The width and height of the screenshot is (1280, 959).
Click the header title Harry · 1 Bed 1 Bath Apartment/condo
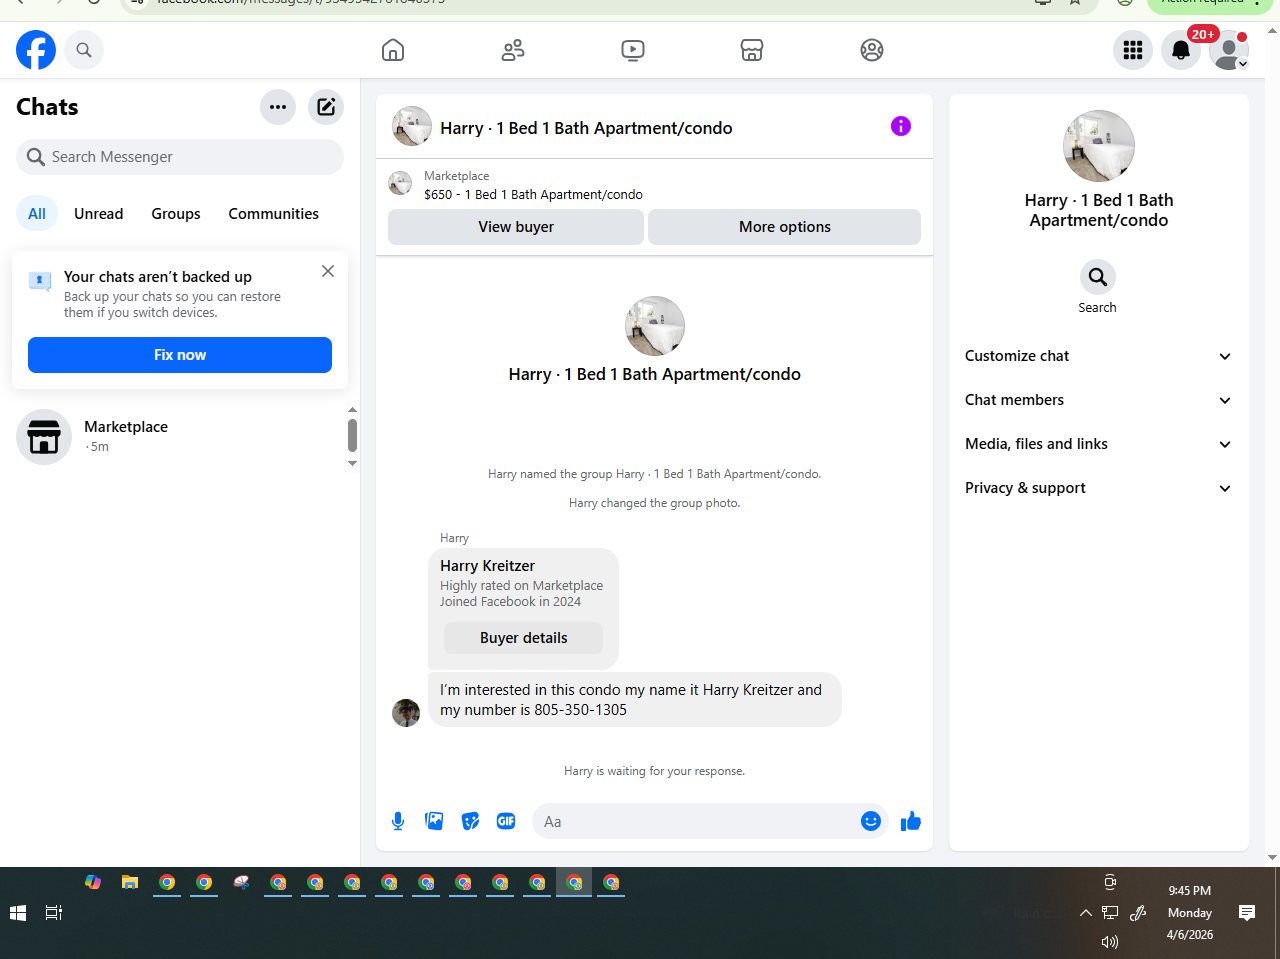click(586, 128)
